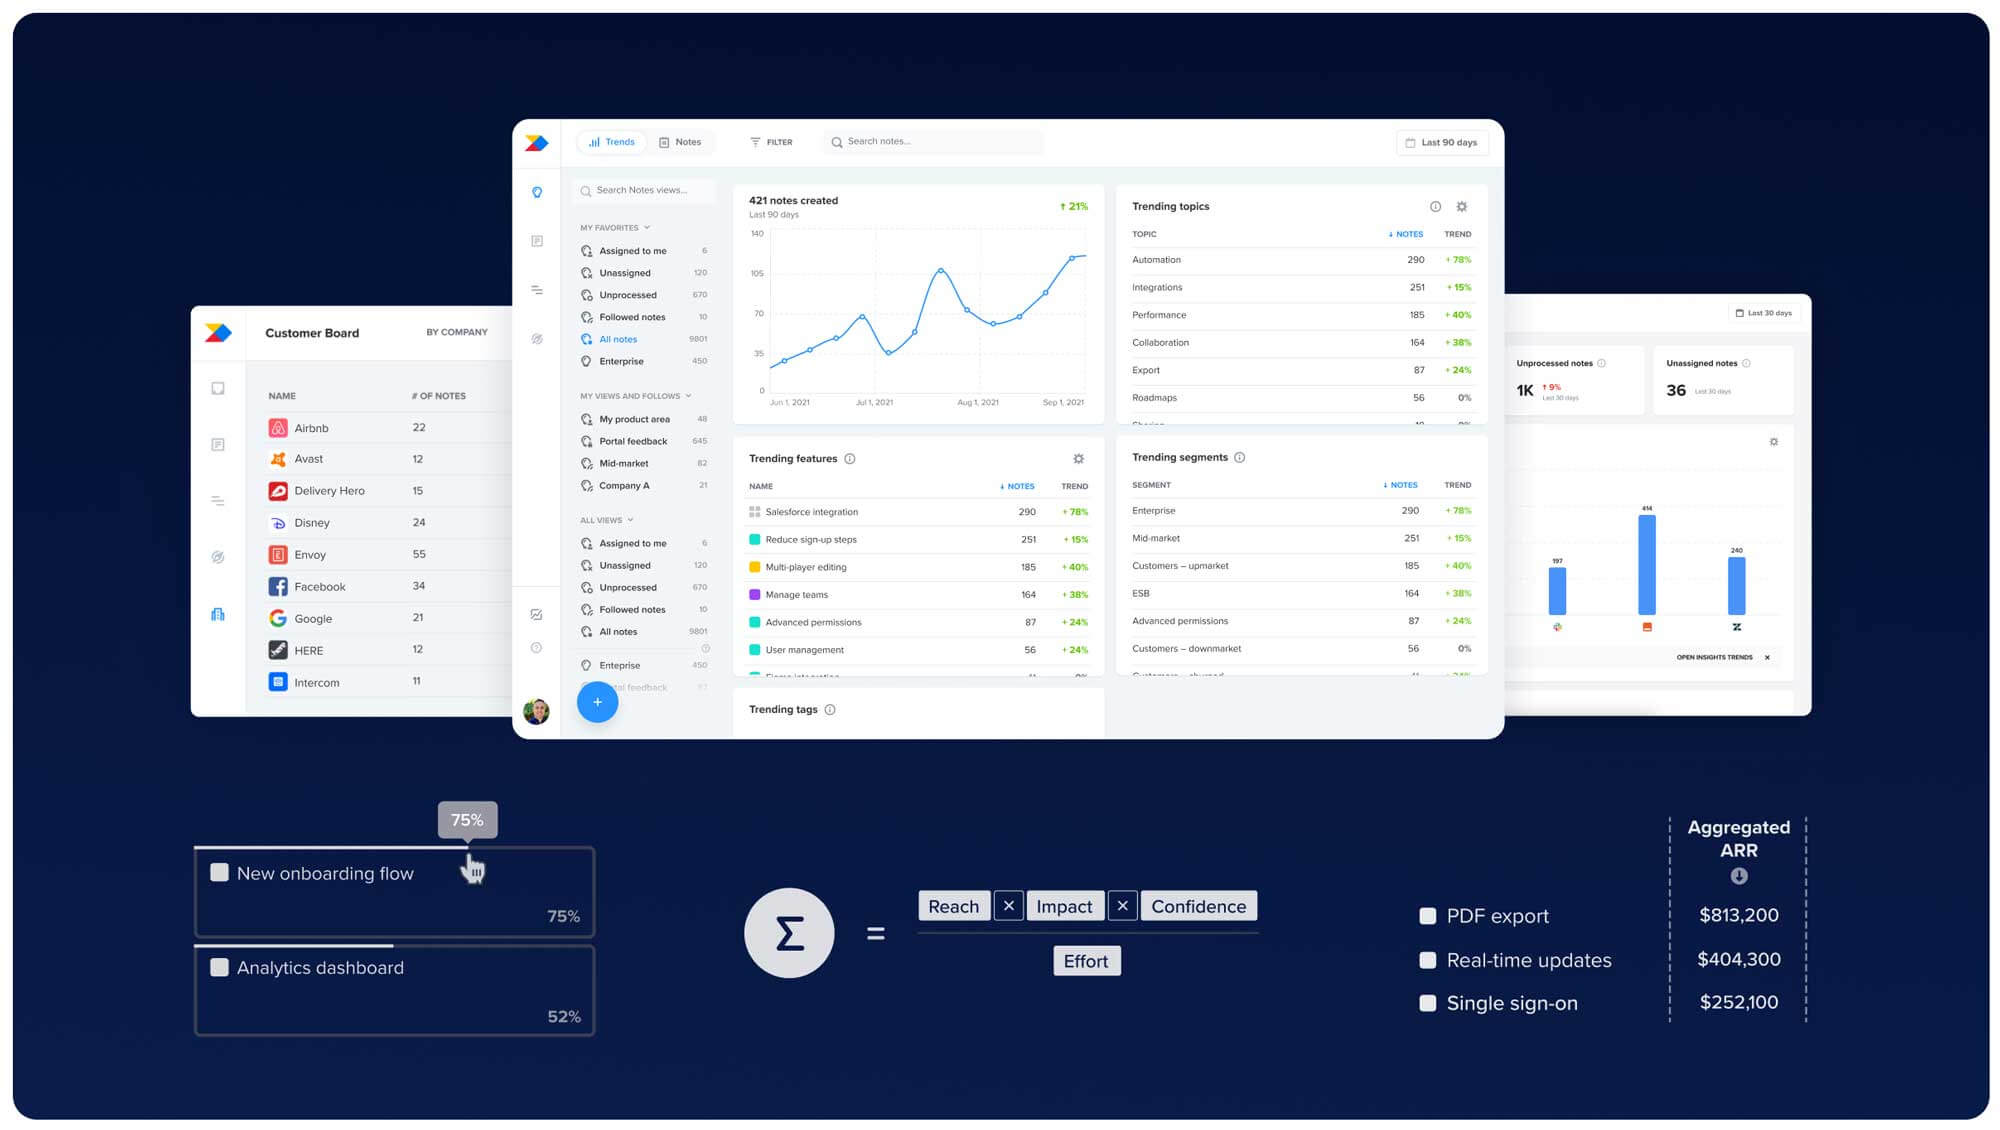Viewport: 2000px width, 1130px height.
Task: Expand the MY FAVORITES section
Action: [x=644, y=227]
